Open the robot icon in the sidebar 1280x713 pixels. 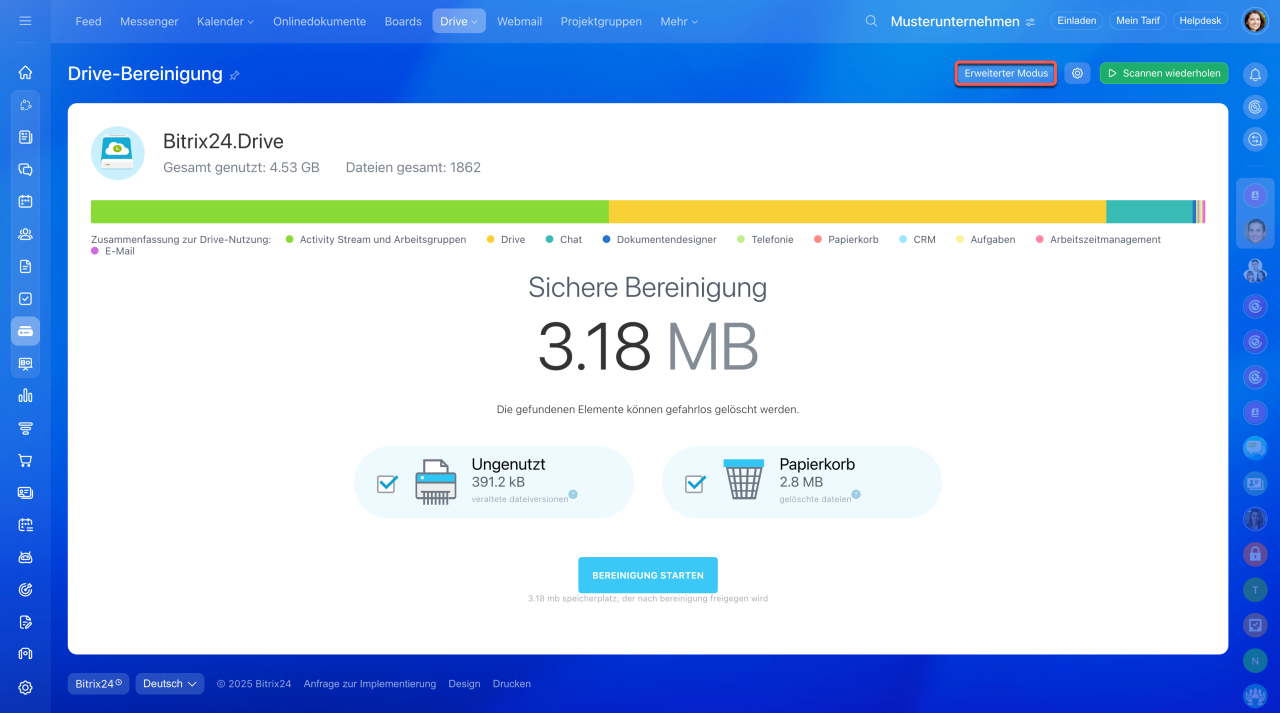[25, 557]
